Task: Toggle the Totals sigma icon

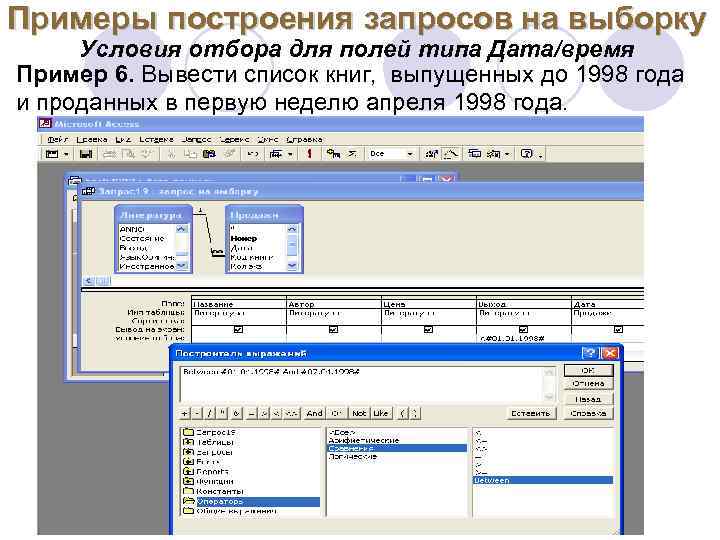Action: pyautogui.click(x=352, y=154)
